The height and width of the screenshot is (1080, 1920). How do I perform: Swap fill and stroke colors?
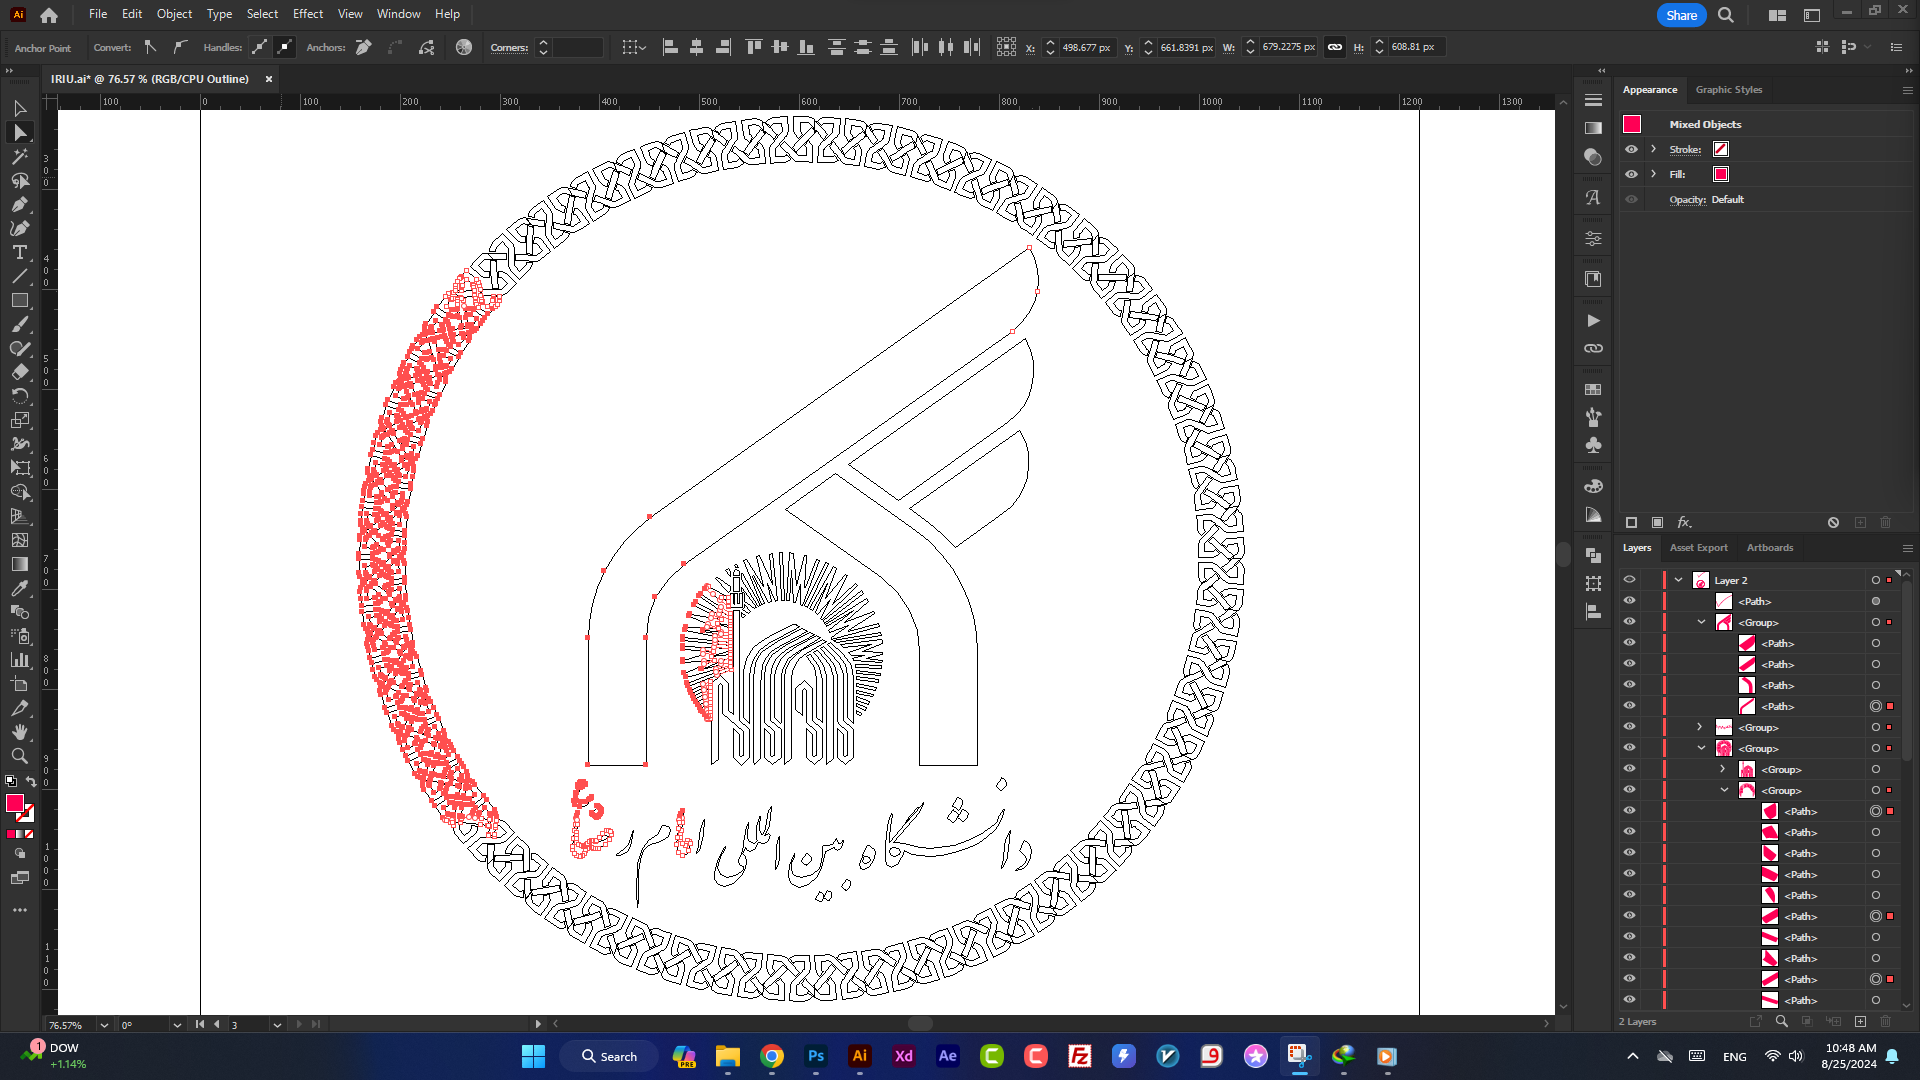pyautogui.click(x=31, y=782)
